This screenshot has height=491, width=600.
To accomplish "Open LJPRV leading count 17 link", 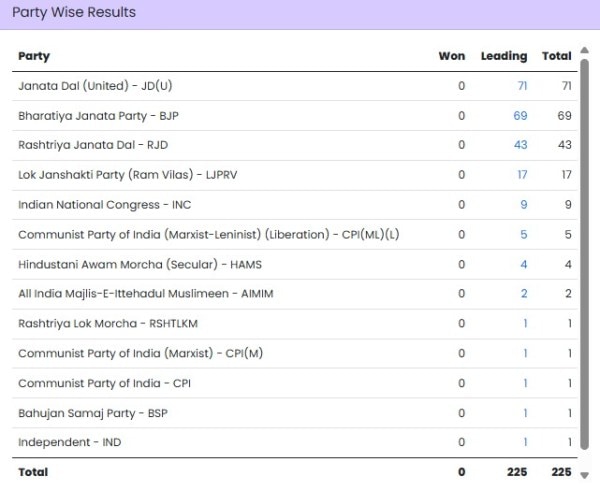I will (x=522, y=175).
